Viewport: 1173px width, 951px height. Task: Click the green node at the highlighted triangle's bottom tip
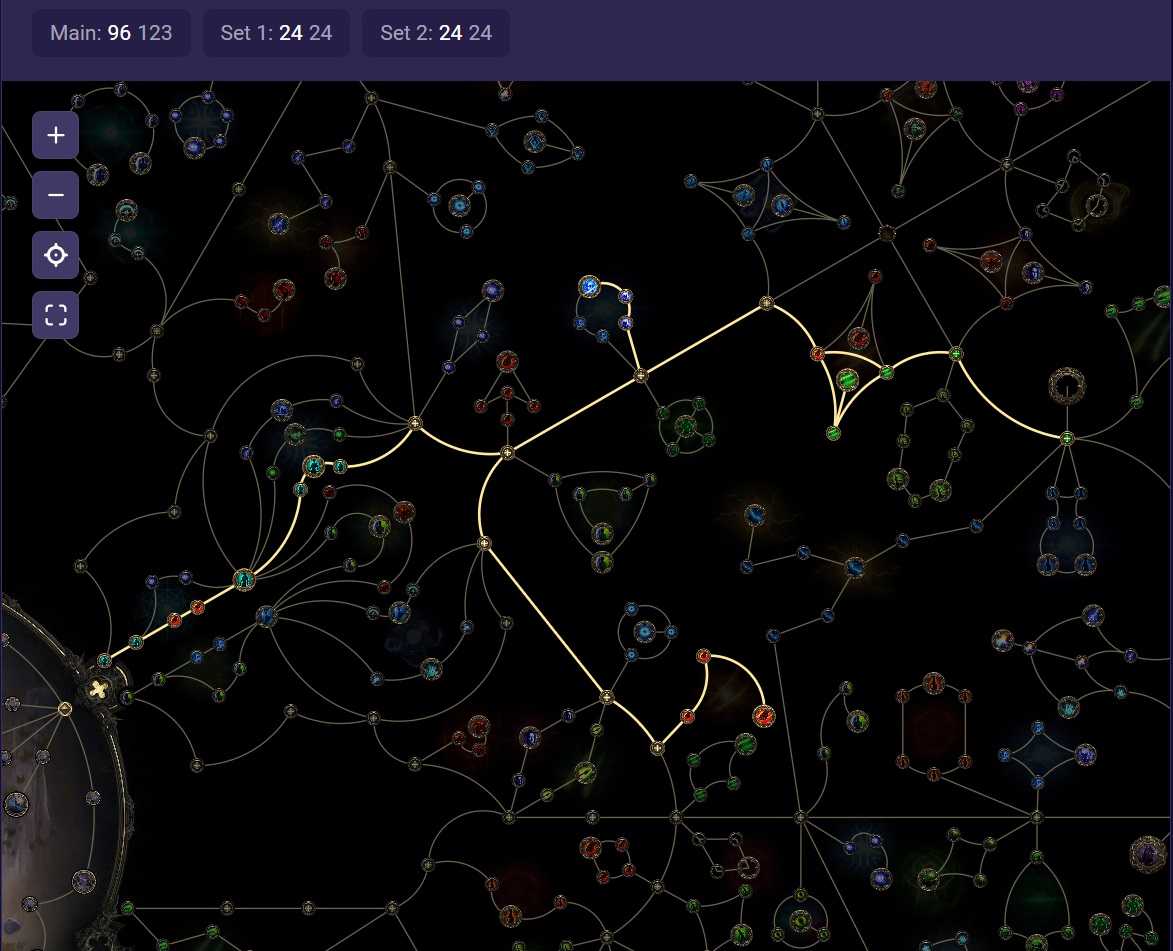(833, 432)
